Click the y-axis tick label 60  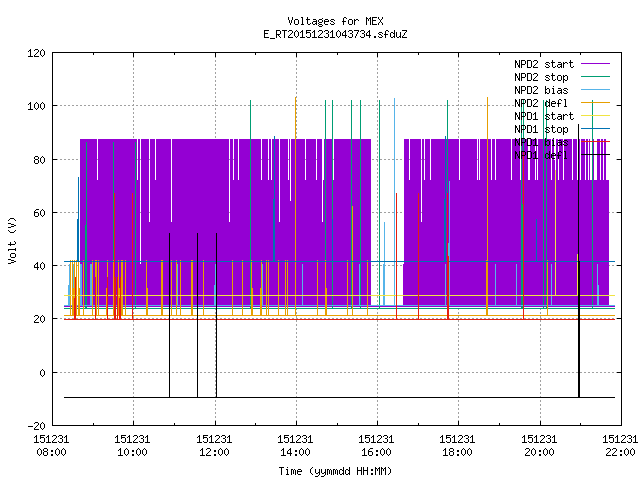(40, 213)
